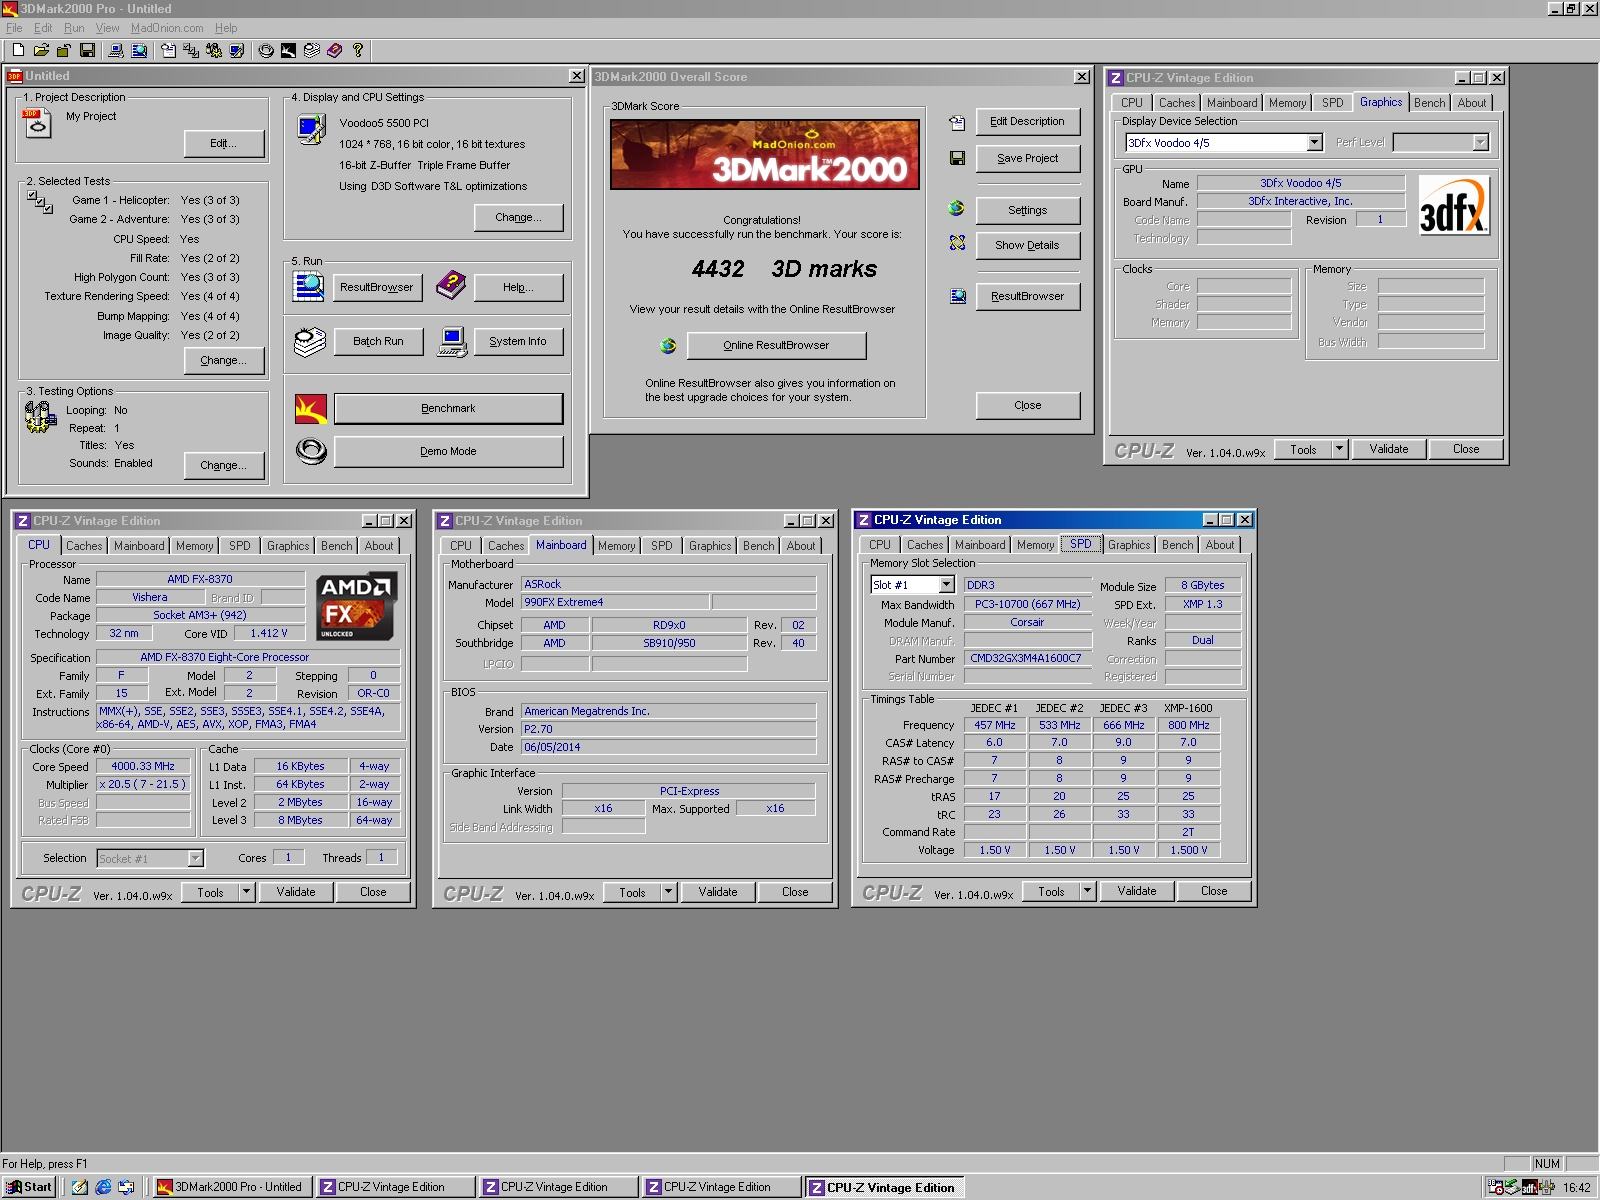Open the View menu
This screenshot has width=1600, height=1200.
point(107,28)
